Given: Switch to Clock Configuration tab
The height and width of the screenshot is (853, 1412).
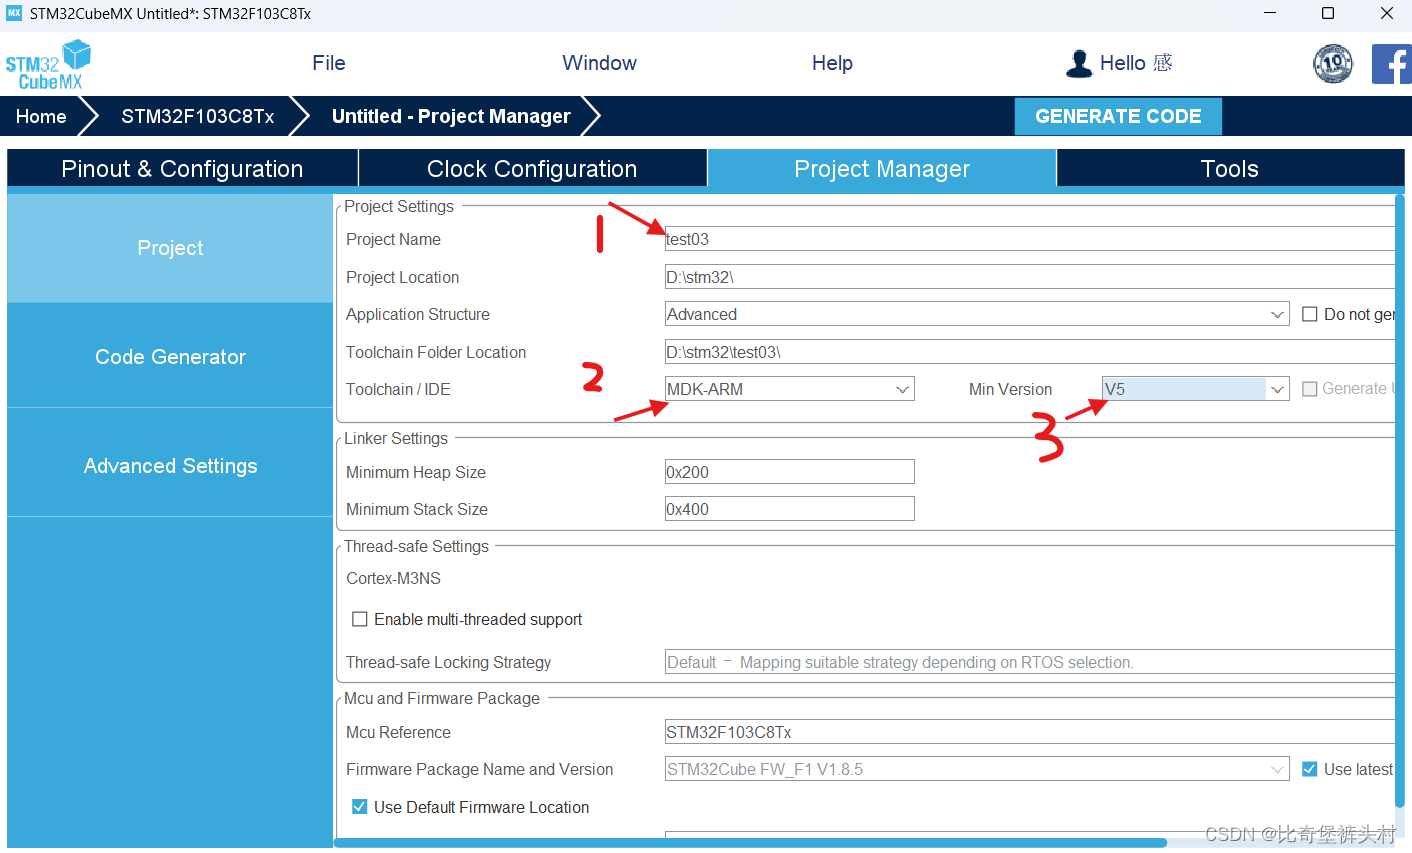Looking at the screenshot, I should [x=532, y=169].
